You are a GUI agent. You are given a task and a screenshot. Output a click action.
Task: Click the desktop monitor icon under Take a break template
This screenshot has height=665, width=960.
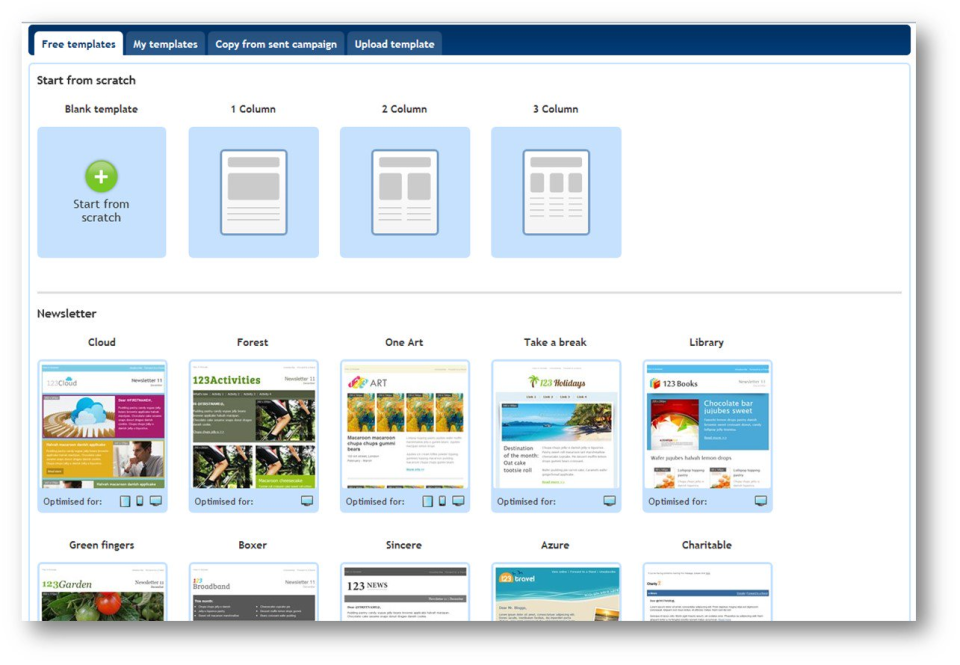[610, 501]
